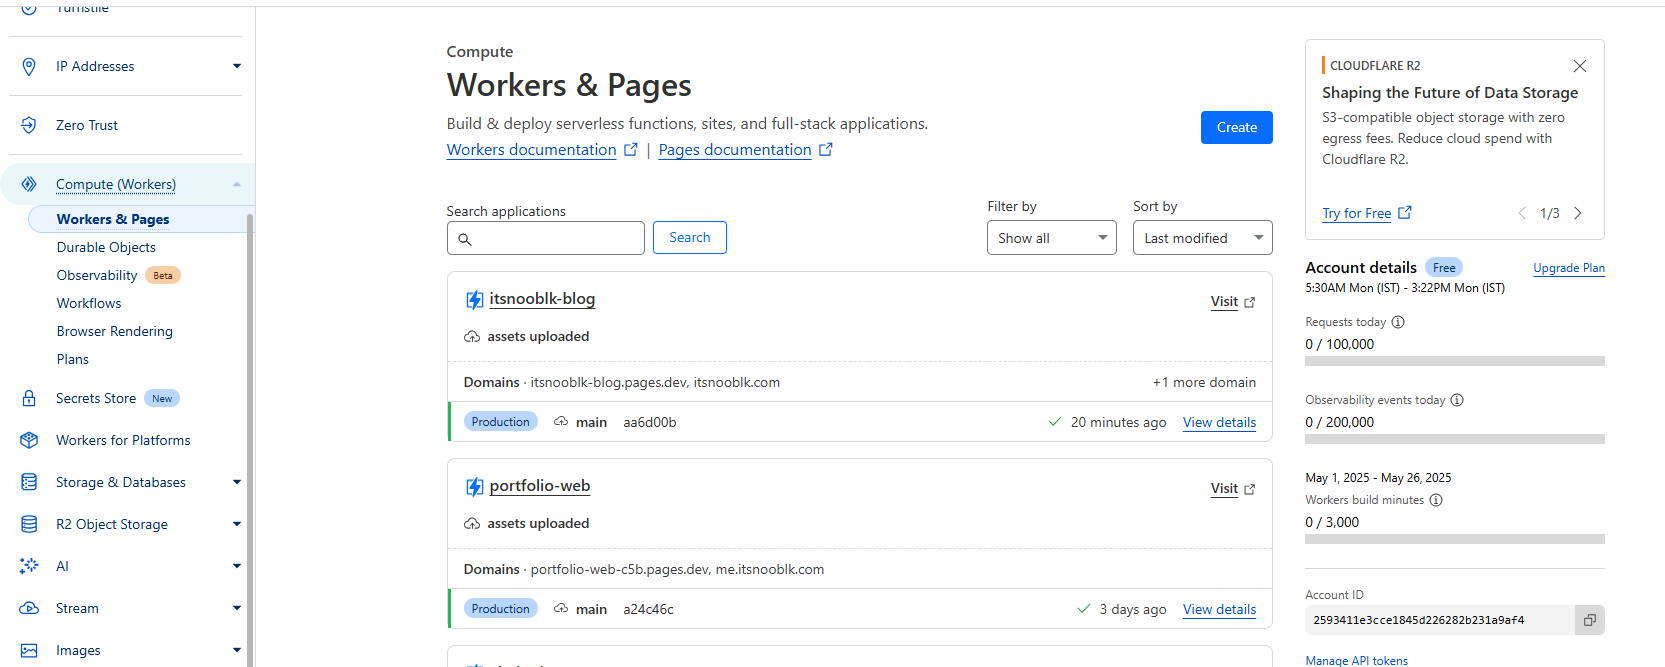Click external link icon beside Workers documentation
This screenshot has width=1665, height=667.
631,149
